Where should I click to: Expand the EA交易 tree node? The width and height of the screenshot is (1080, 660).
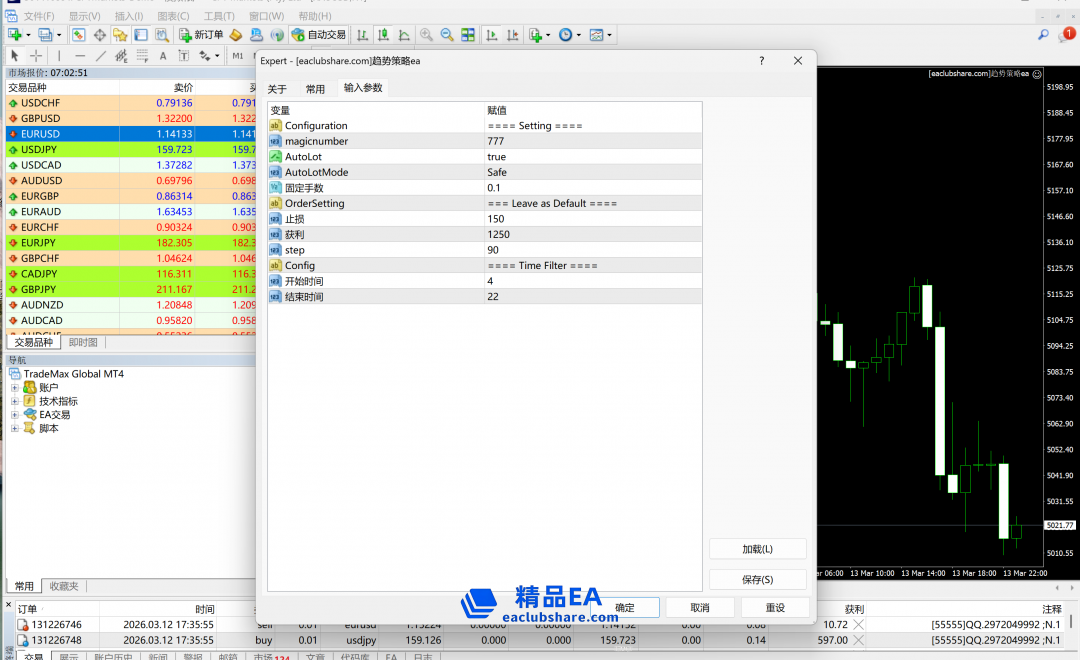click(x=15, y=415)
